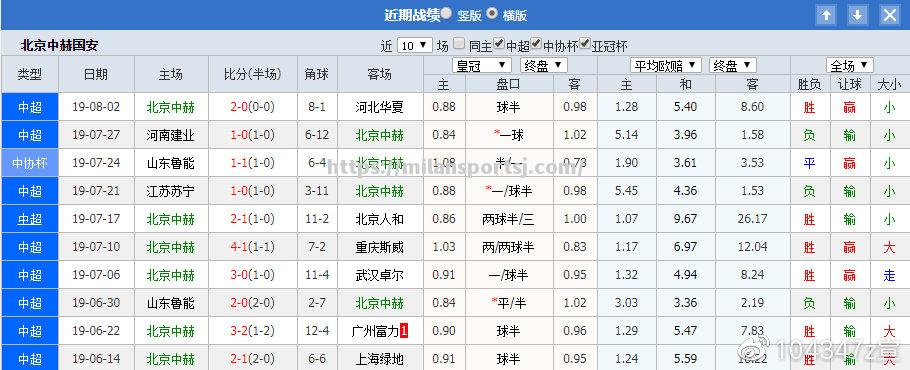Open 江苏苏宁 home team link

point(171,191)
